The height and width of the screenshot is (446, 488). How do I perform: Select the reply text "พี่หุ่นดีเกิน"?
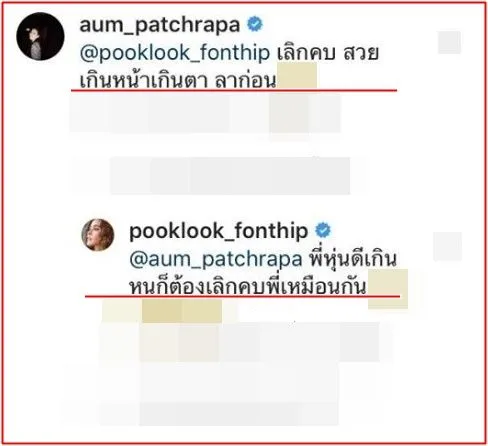[x=354, y=259]
